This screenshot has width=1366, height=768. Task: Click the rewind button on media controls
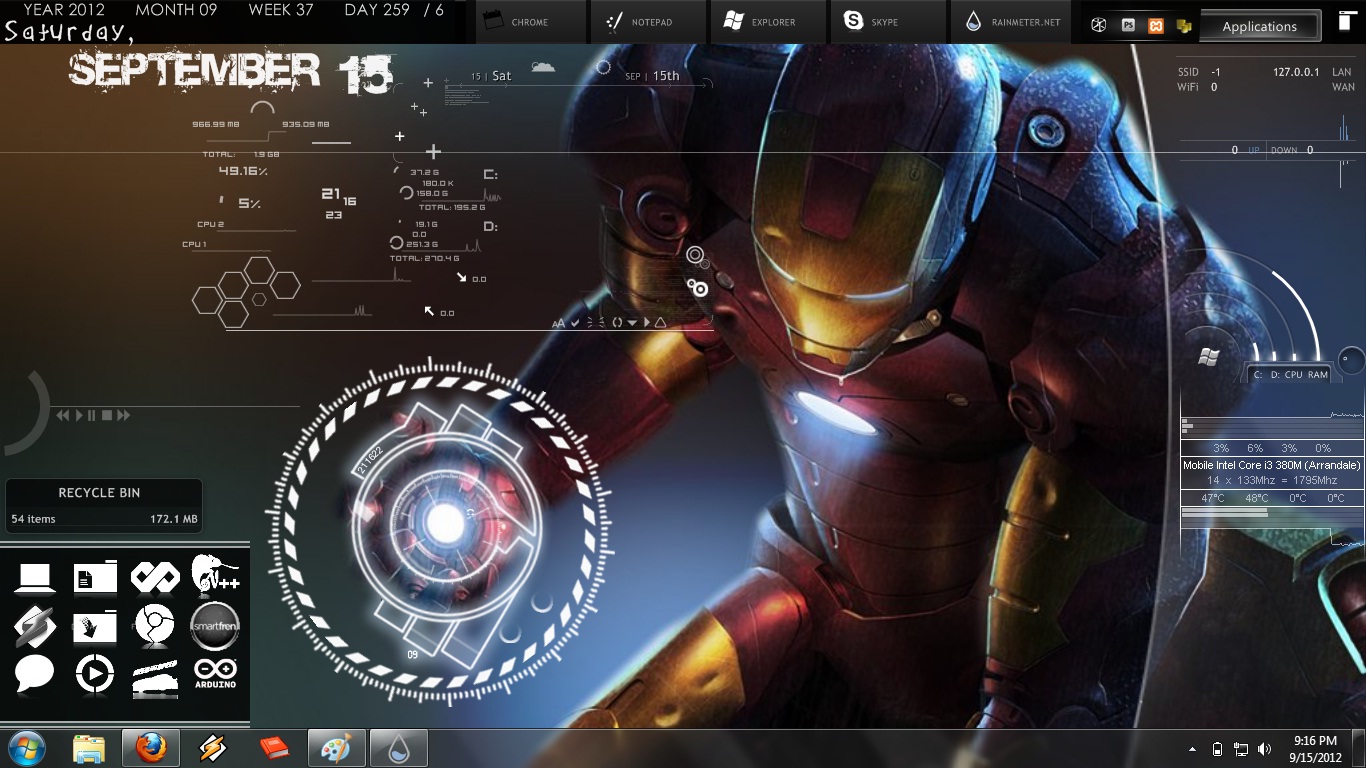(63, 415)
